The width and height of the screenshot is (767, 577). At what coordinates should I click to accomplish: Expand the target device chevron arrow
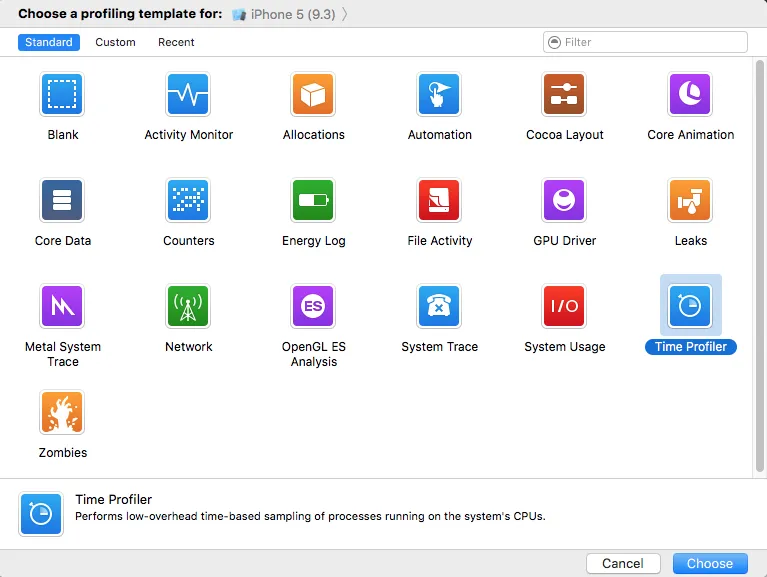click(344, 14)
